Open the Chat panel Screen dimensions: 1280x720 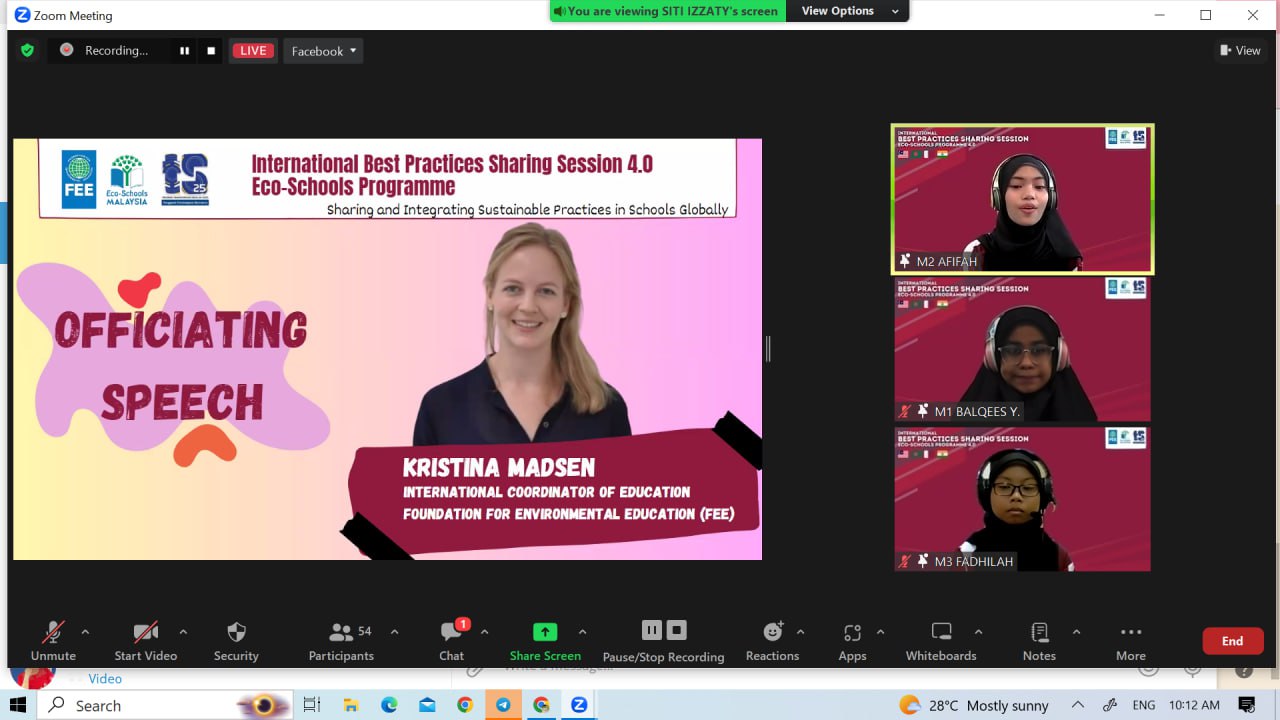(452, 641)
